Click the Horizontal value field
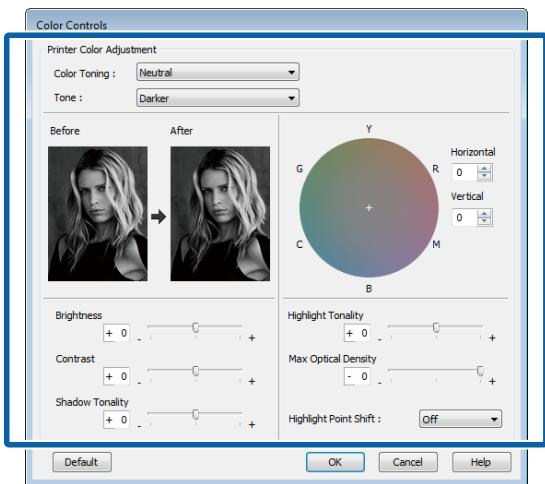 (465, 172)
